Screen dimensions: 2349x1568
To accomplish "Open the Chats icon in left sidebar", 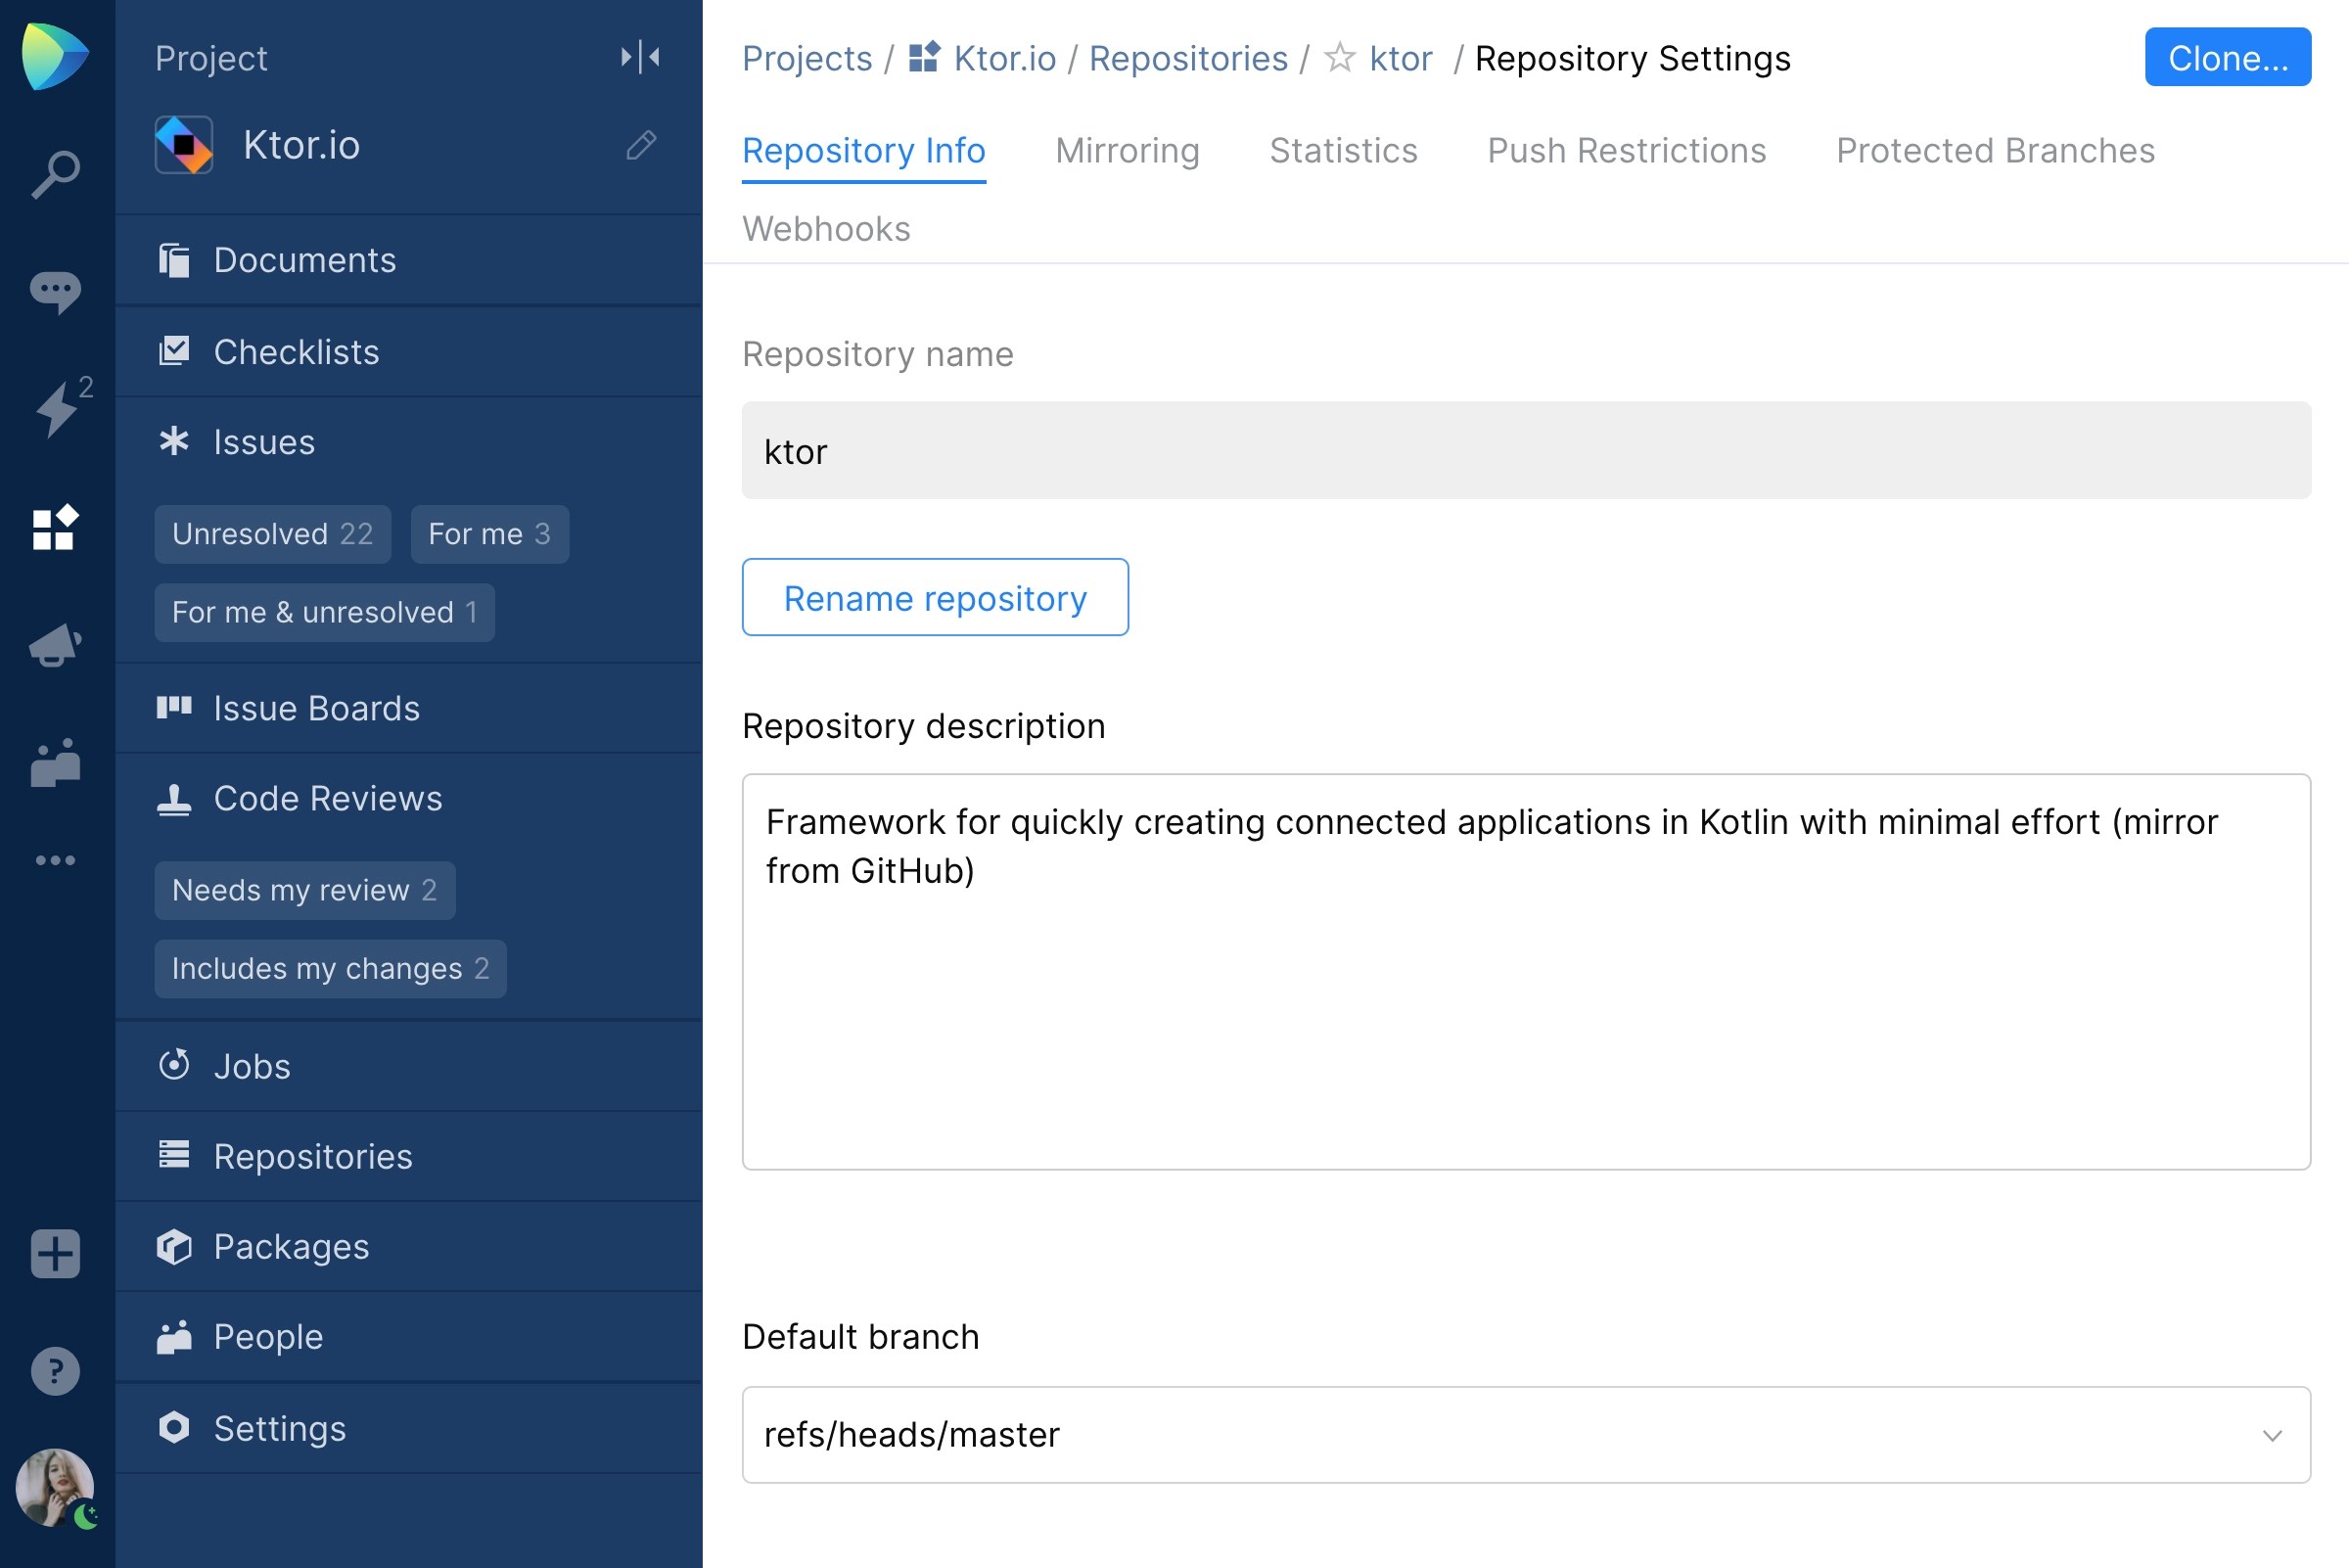I will (x=55, y=290).
